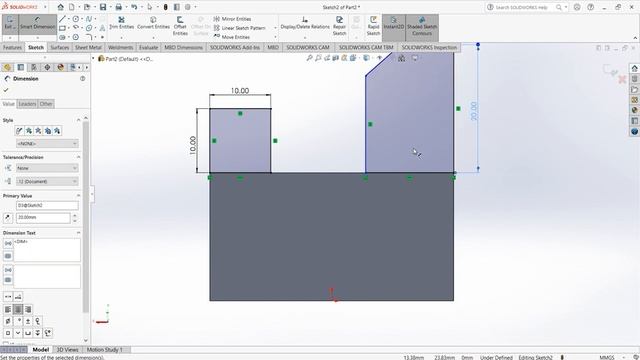This screenshot has width=640, height=360.
Task: Click the 20.00 vertical dimension in sketch
Action: pyautogui.click(x=473, y=111)
